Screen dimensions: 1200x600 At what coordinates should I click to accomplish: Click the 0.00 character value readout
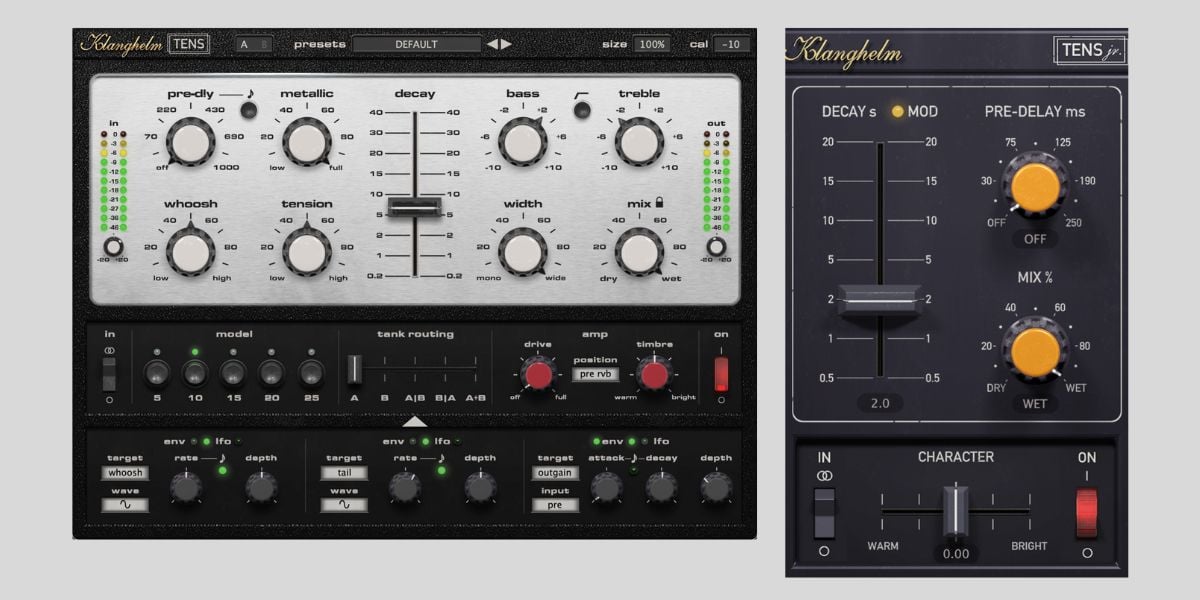956,553
